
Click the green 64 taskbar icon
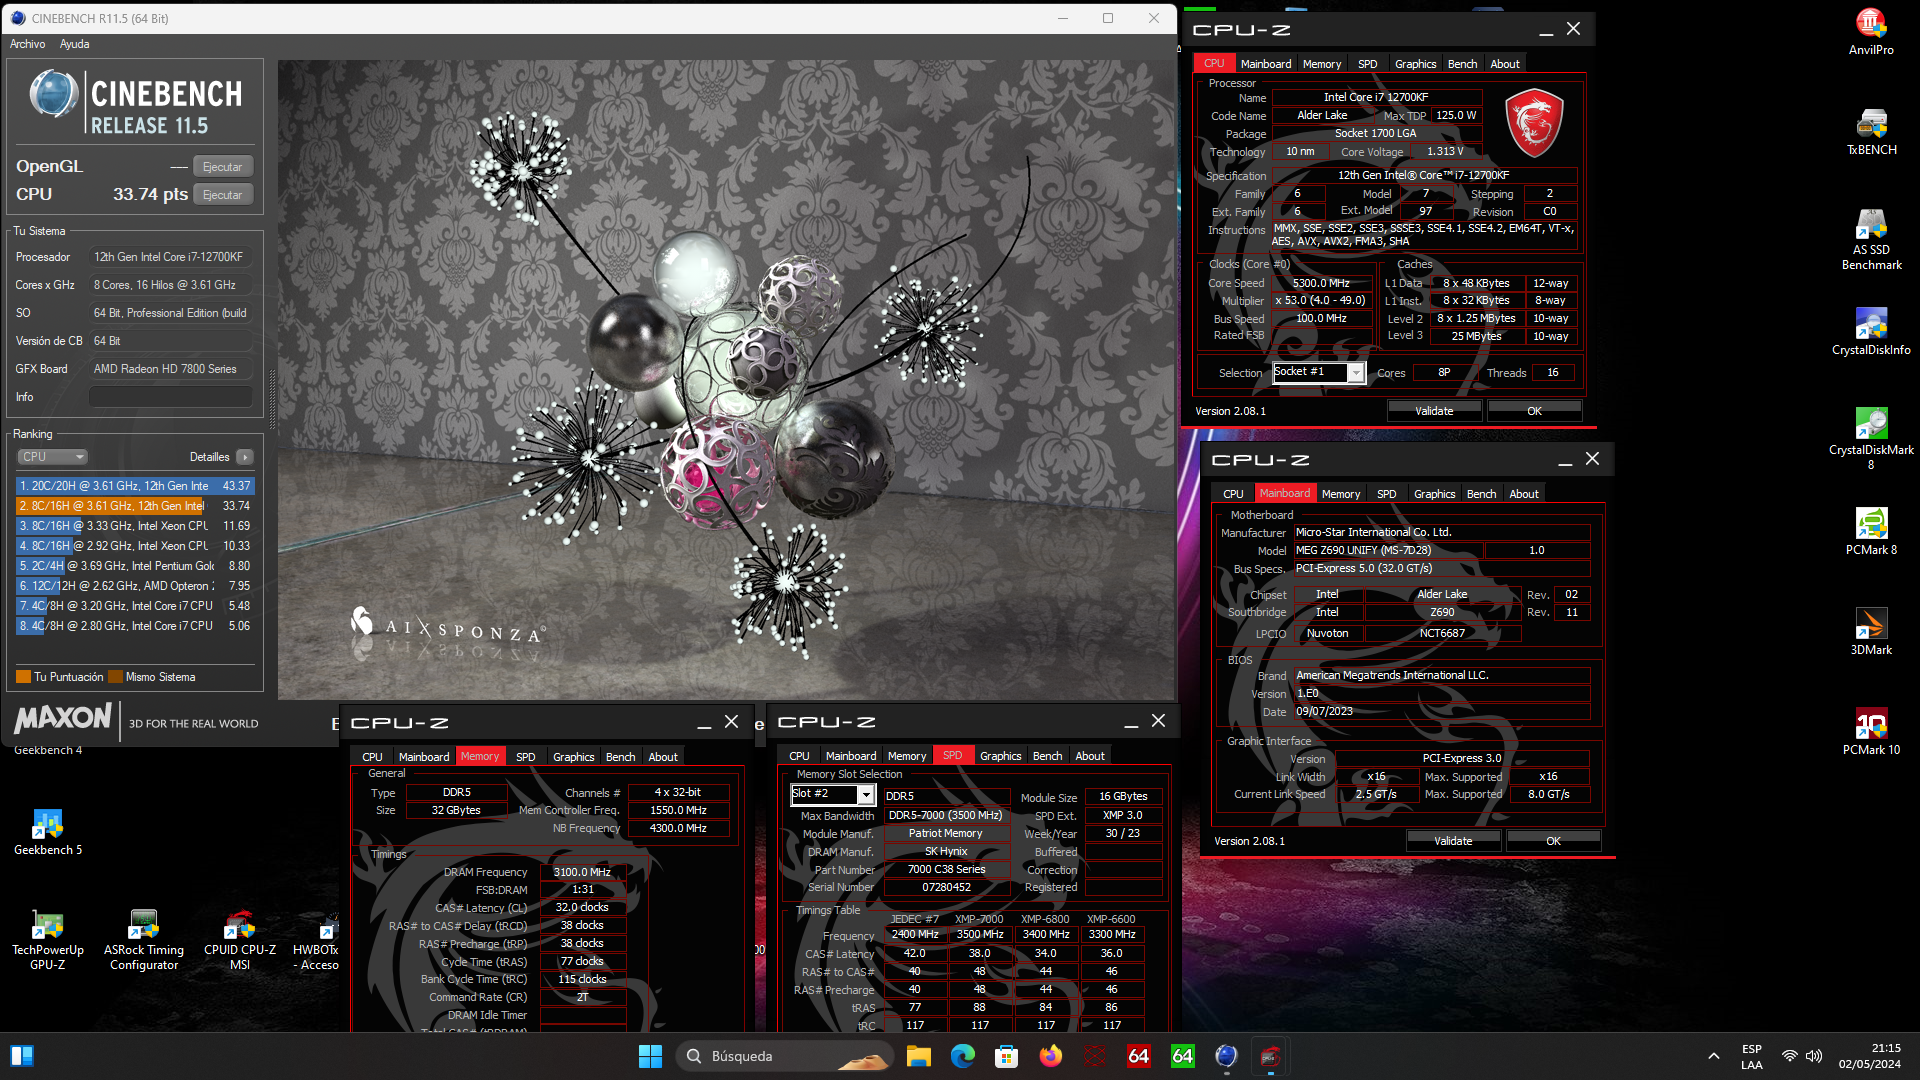1182,1056
